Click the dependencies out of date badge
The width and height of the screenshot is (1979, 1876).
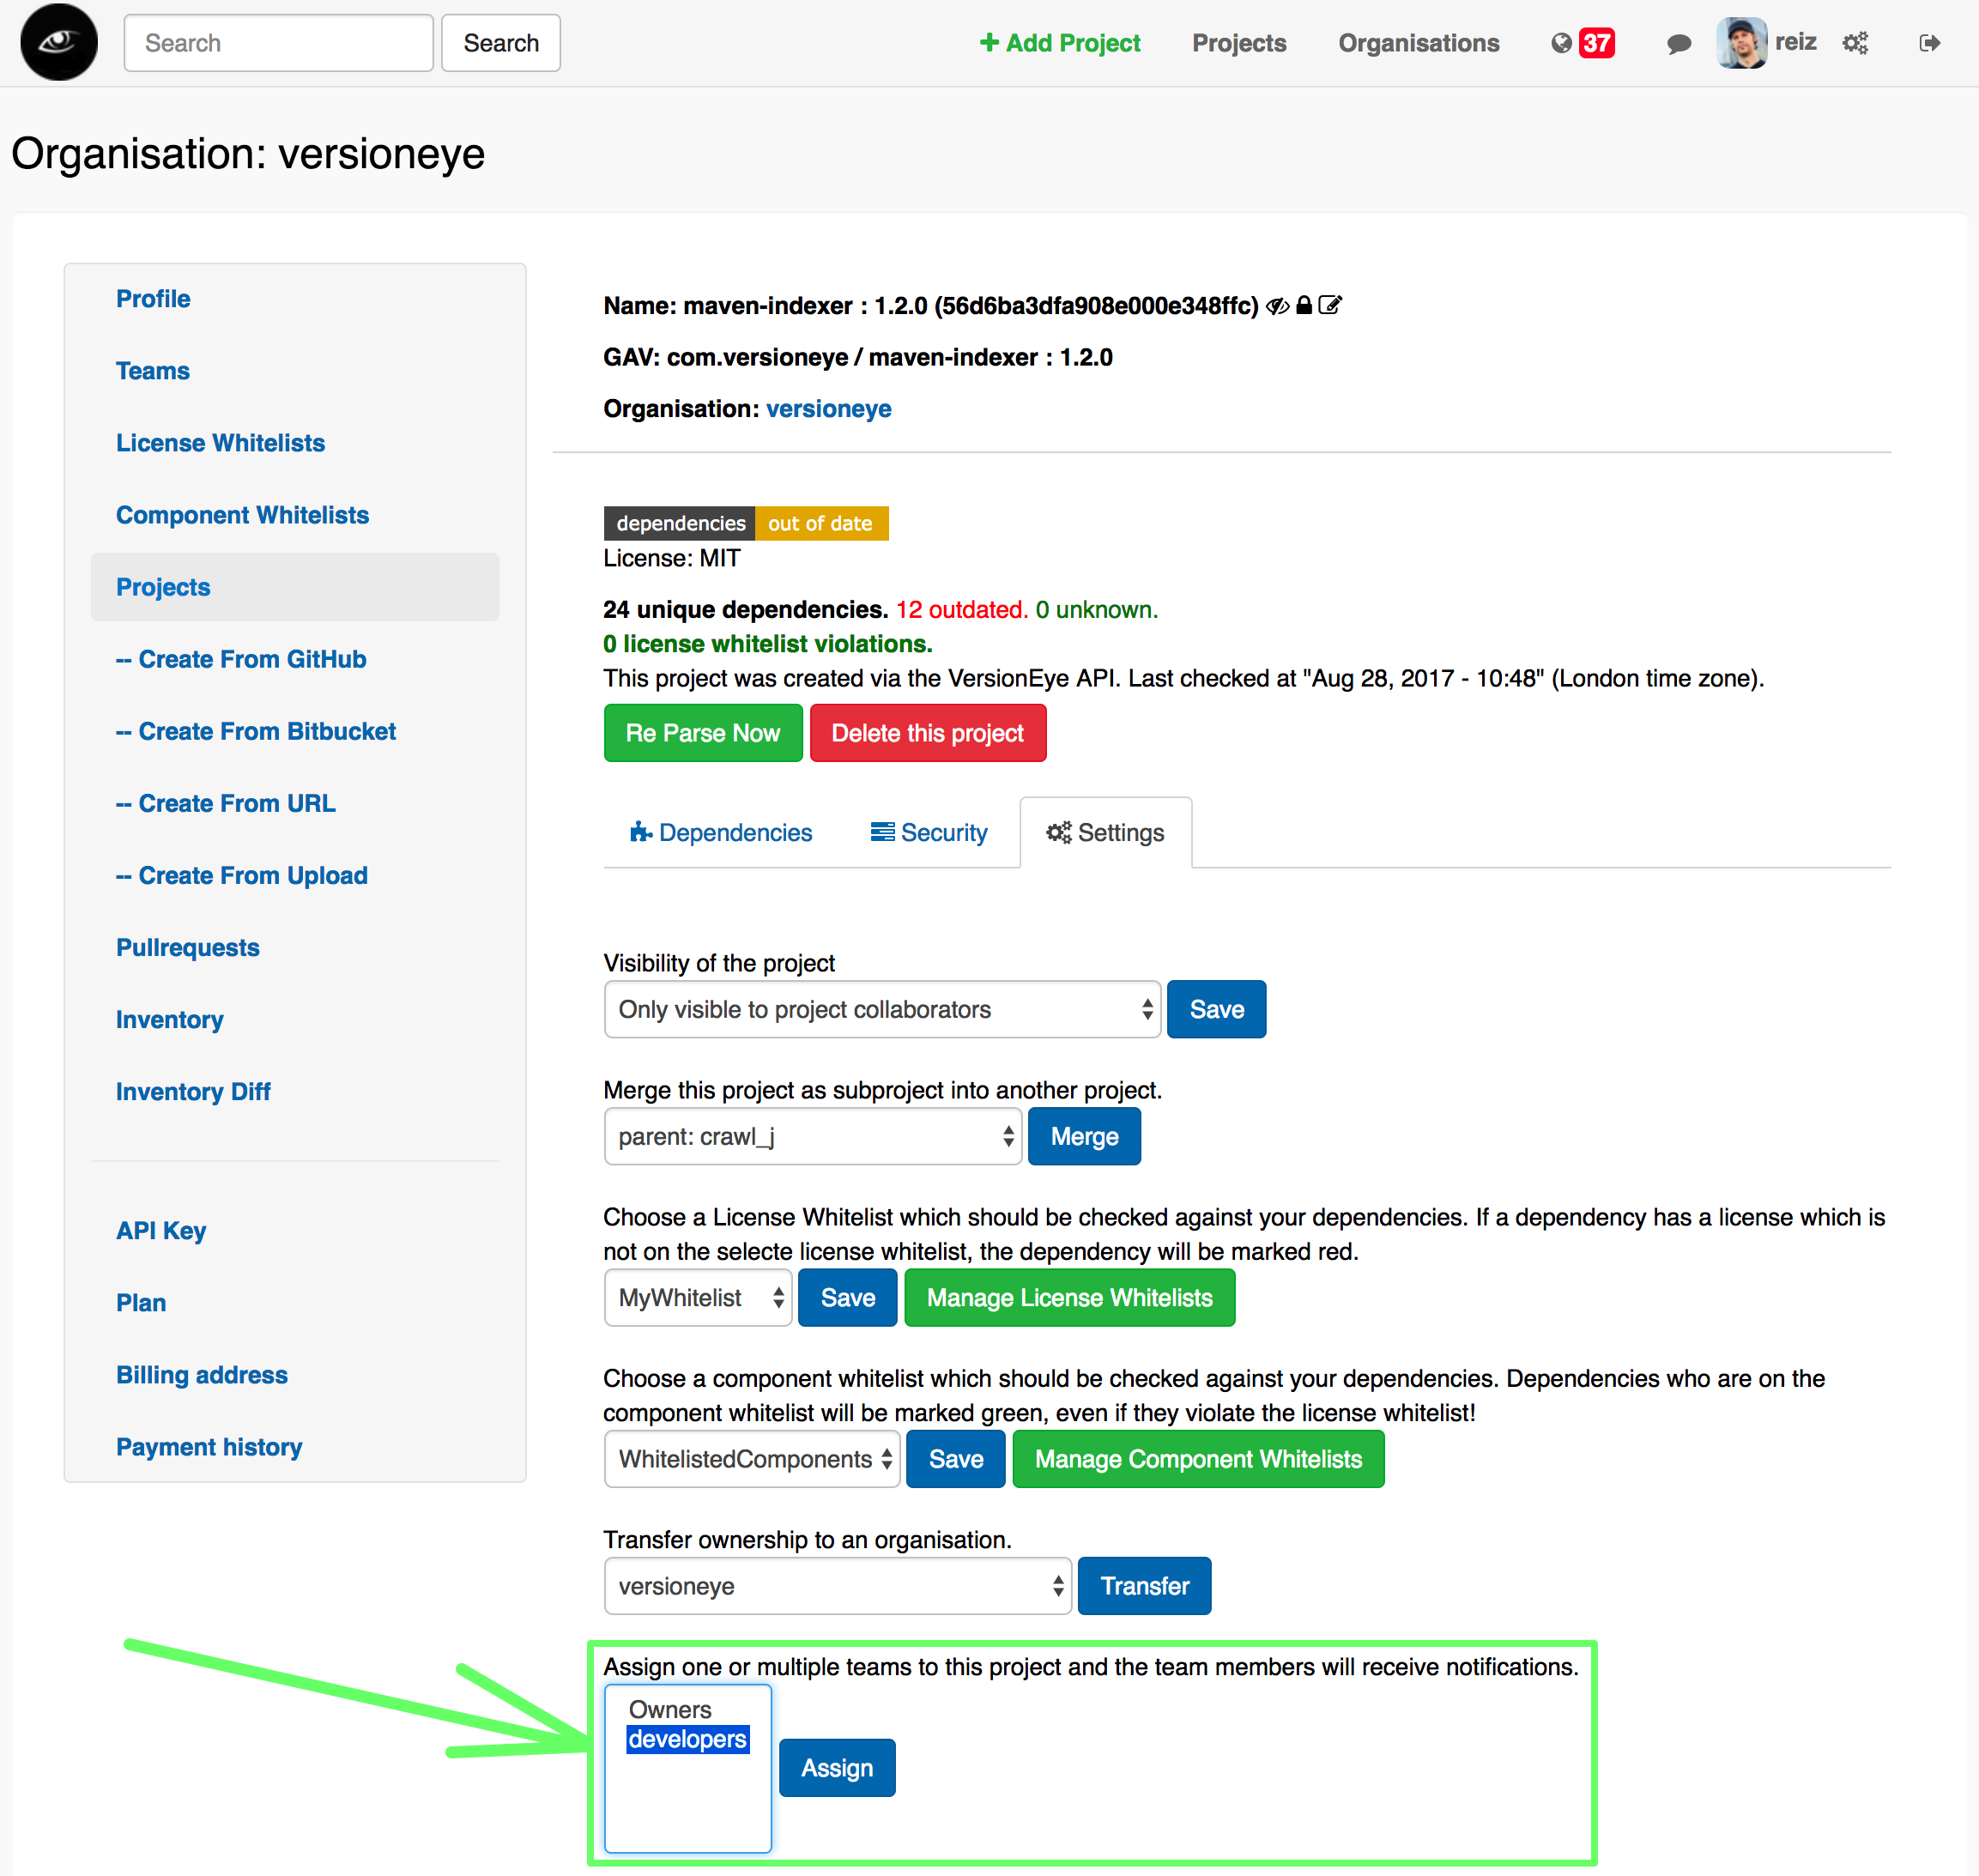(746, 523)
